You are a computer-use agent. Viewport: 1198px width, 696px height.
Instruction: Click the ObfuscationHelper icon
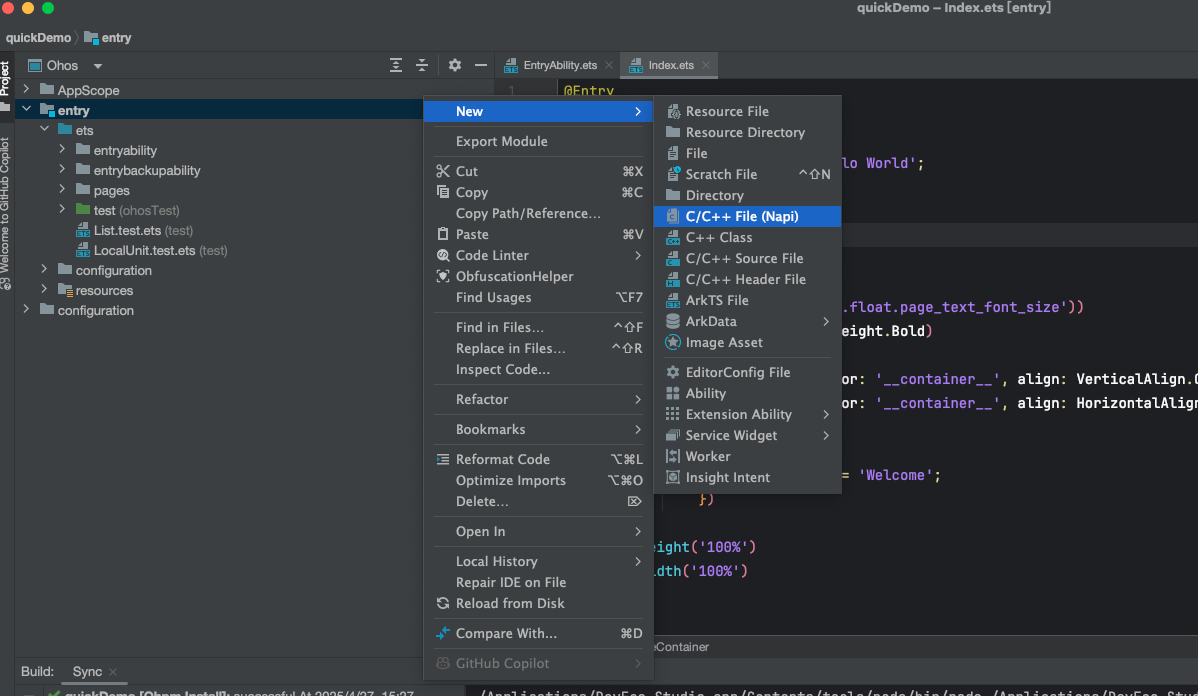tap(443, 277)
